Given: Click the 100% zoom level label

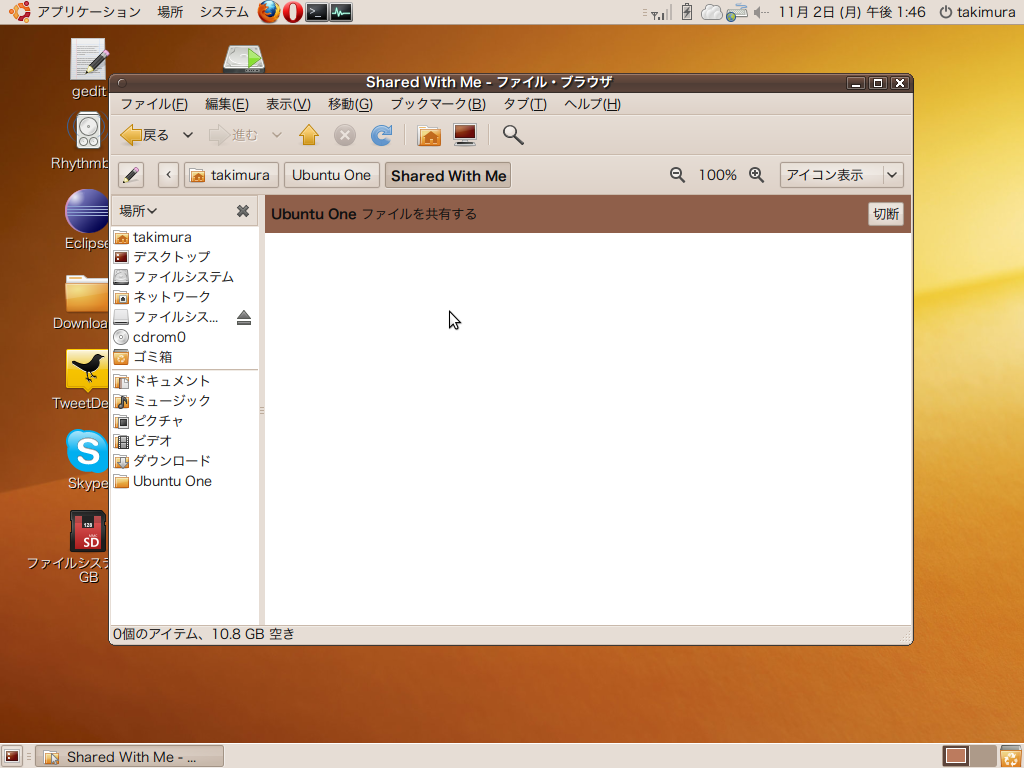Looking at the screenshot, I should tap(717, 175).
